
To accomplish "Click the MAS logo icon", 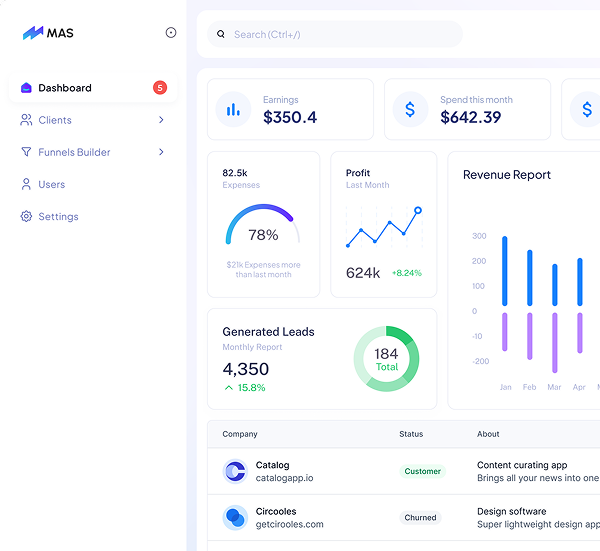I will click(x=34, y=33).
